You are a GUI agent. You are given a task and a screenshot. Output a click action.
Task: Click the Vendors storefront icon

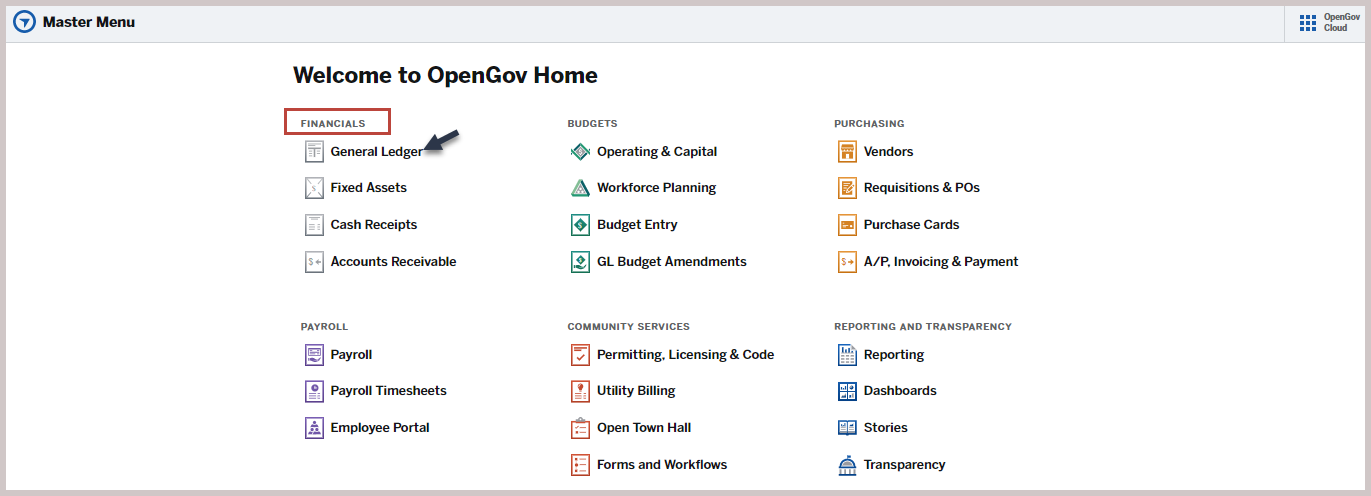(847, 152)
